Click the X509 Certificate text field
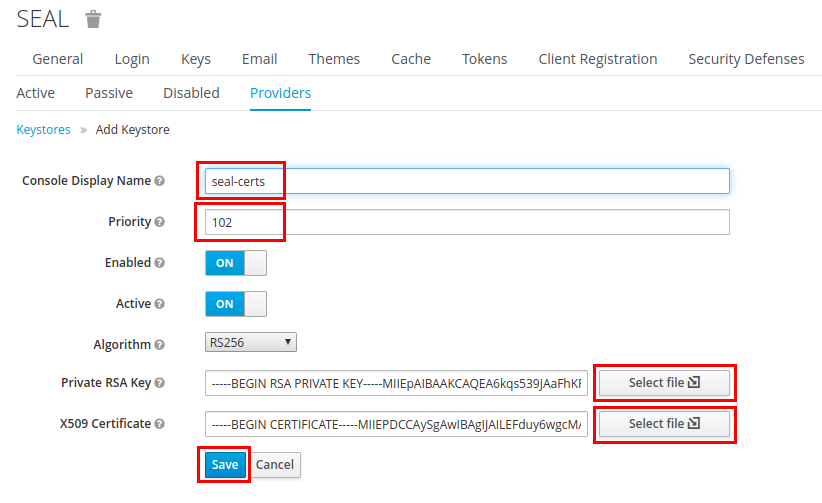Screen dimensions: 822x503 [x=396, y=424]
